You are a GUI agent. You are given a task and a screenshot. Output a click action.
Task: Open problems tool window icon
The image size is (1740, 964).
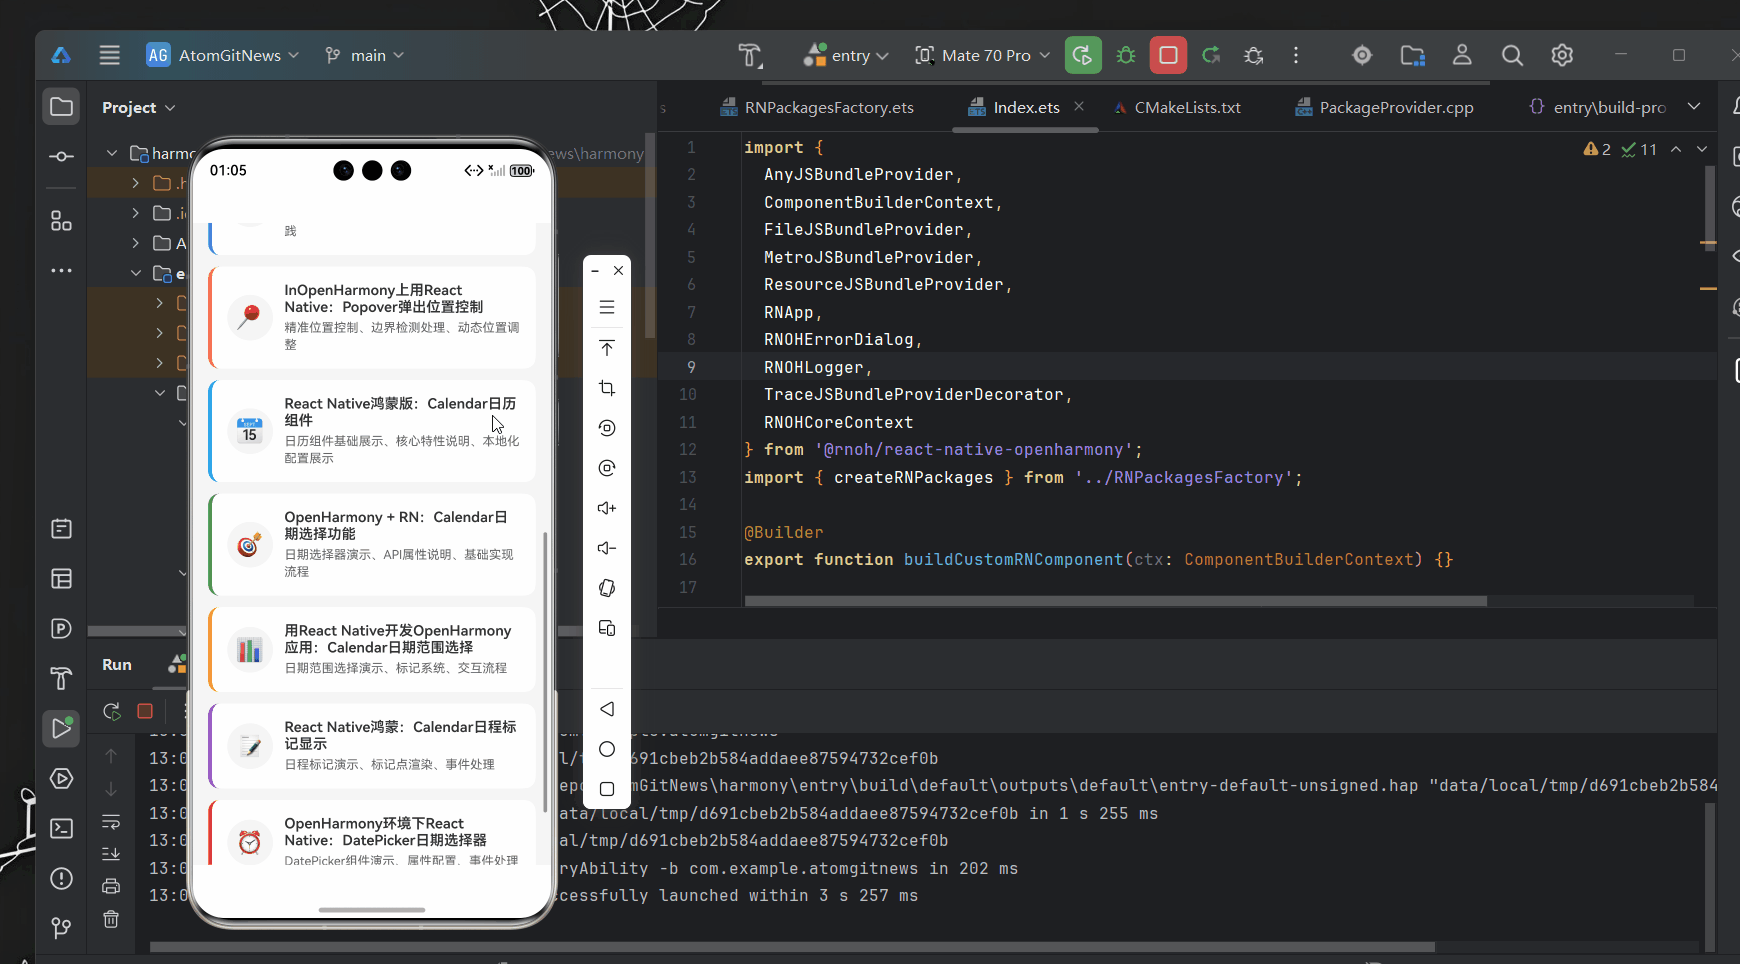[61, 878]
